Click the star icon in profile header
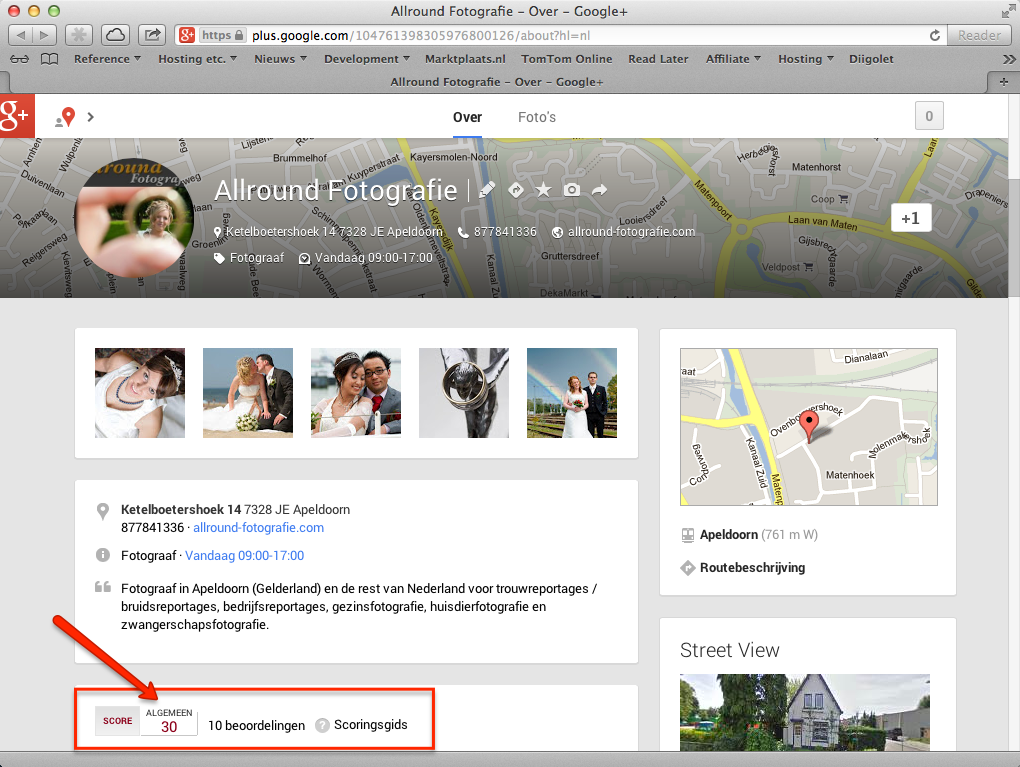This screenshot has height=767, width=1020. (x=543, y=190)
